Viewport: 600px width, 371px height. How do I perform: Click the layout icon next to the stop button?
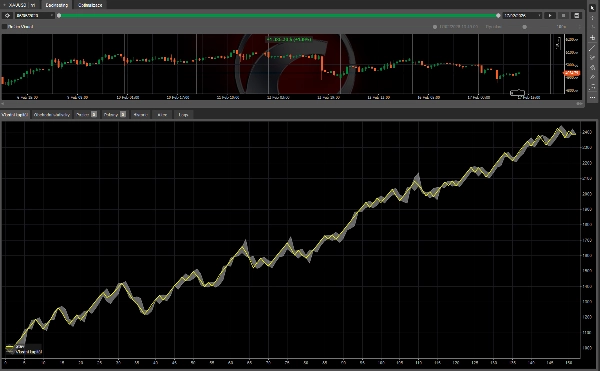tap(576, 16)
